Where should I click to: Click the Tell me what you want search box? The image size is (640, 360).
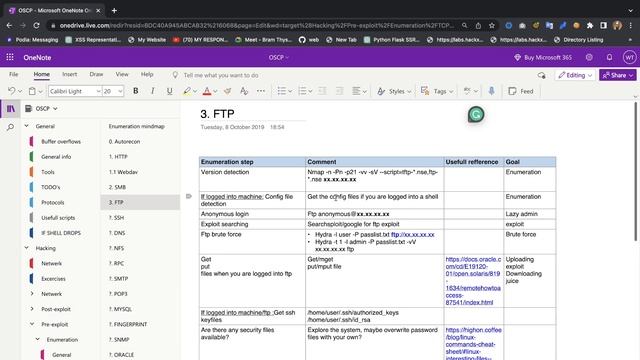(x=220, y=75)
